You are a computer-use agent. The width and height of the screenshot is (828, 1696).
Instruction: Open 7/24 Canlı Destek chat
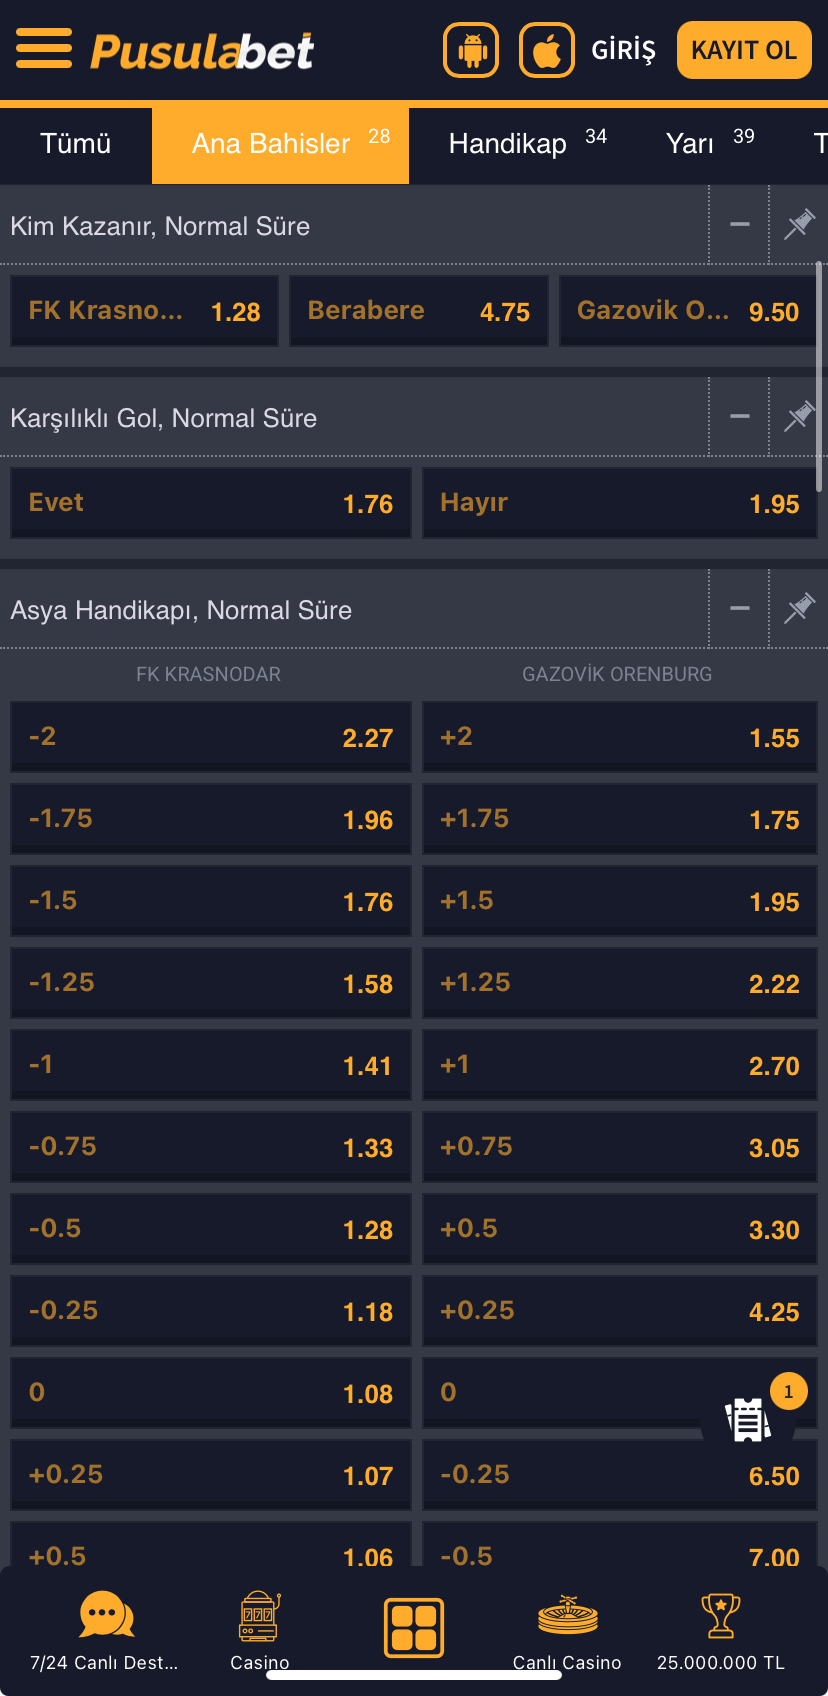pos(105,1615)
